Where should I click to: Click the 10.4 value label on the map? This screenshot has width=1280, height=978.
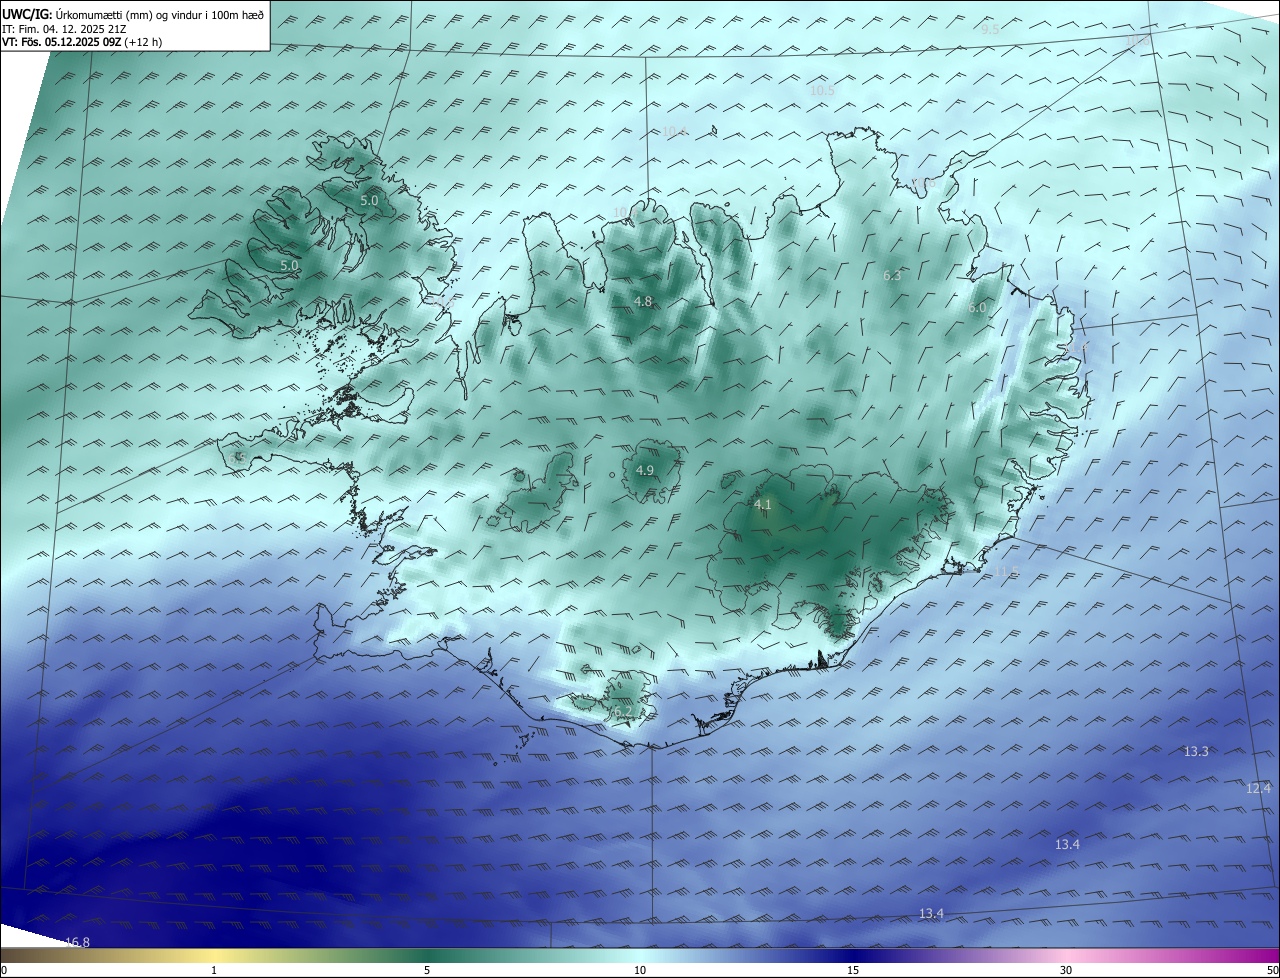675,132
